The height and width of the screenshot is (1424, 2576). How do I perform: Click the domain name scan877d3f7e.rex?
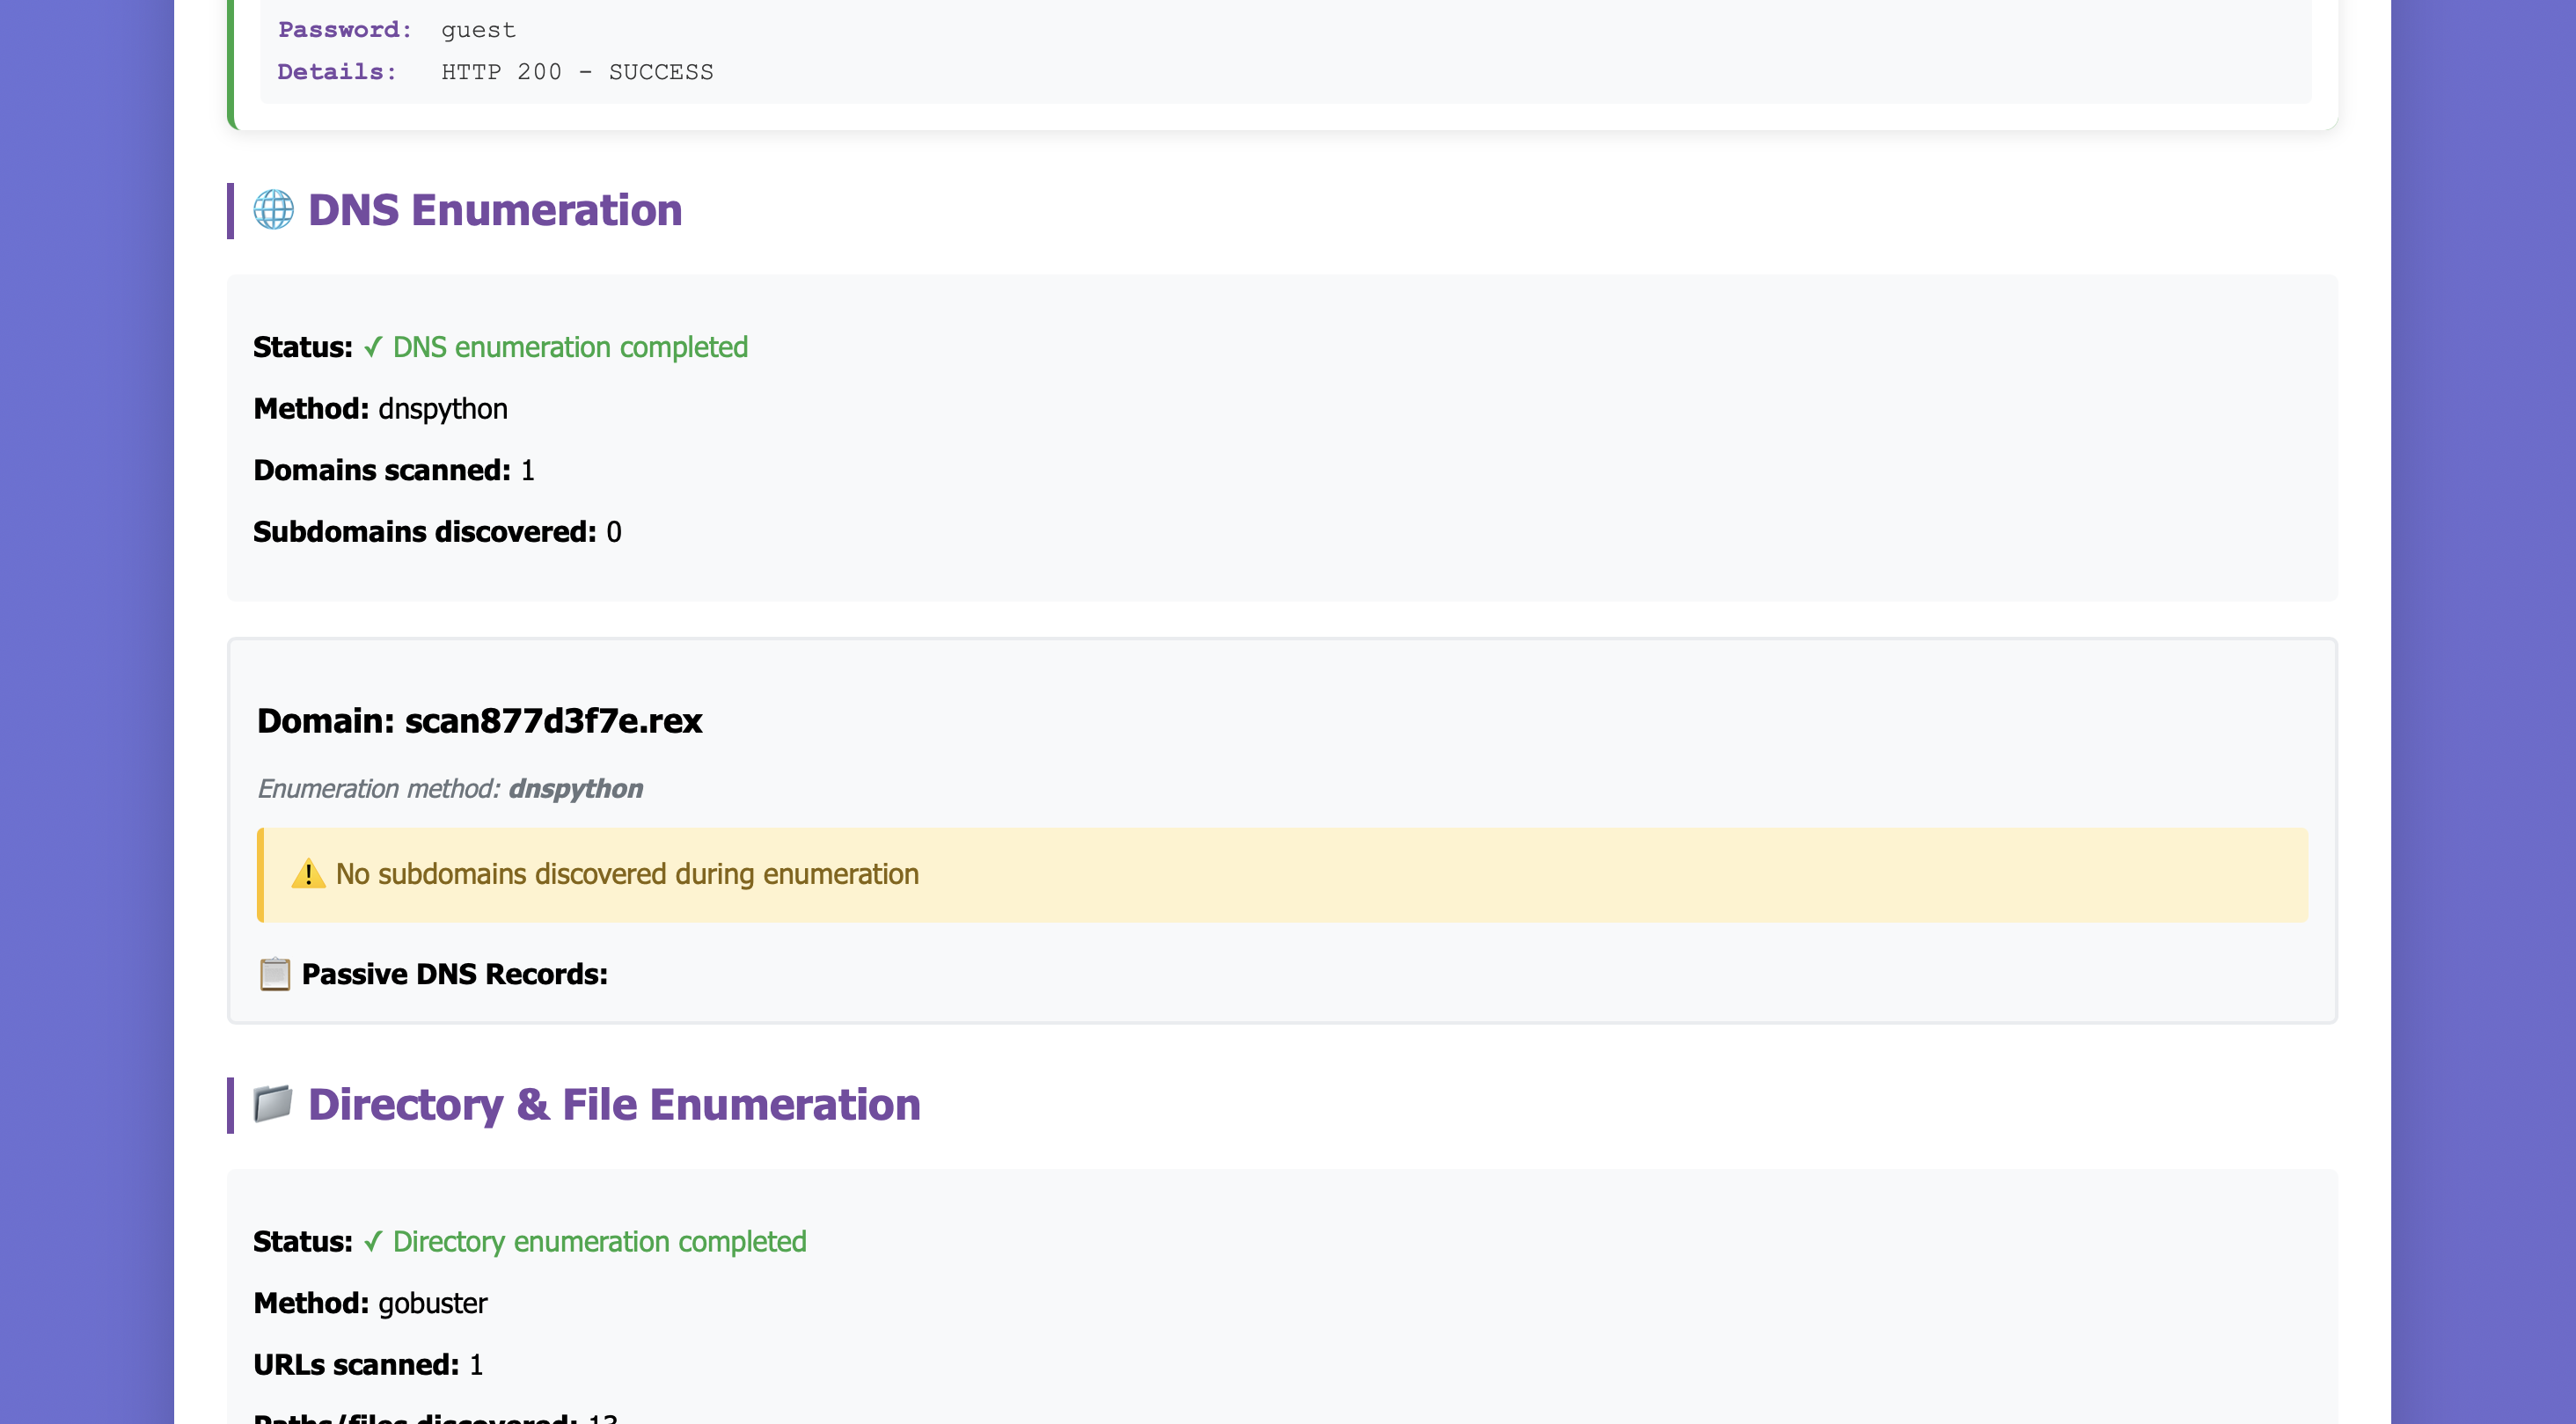coord(553,720)
